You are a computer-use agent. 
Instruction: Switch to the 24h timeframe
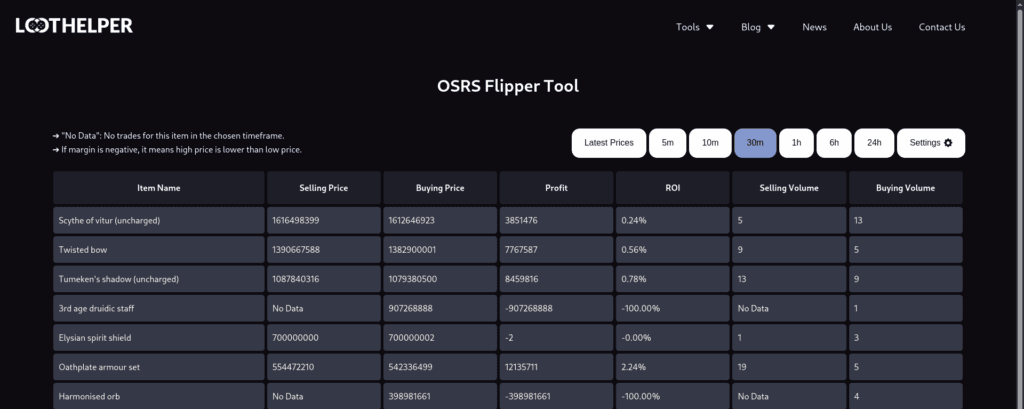point(874,143)
